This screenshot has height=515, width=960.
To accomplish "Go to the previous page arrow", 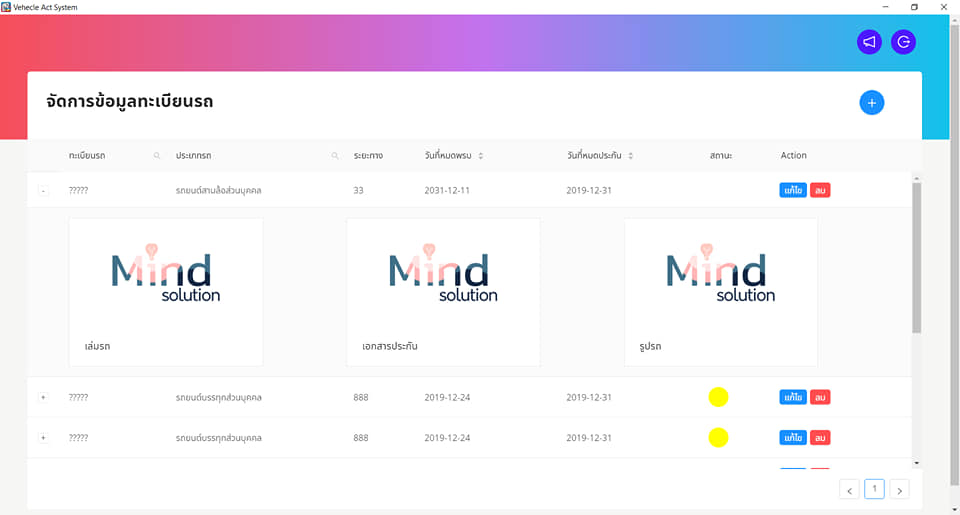I will (849, 490).
